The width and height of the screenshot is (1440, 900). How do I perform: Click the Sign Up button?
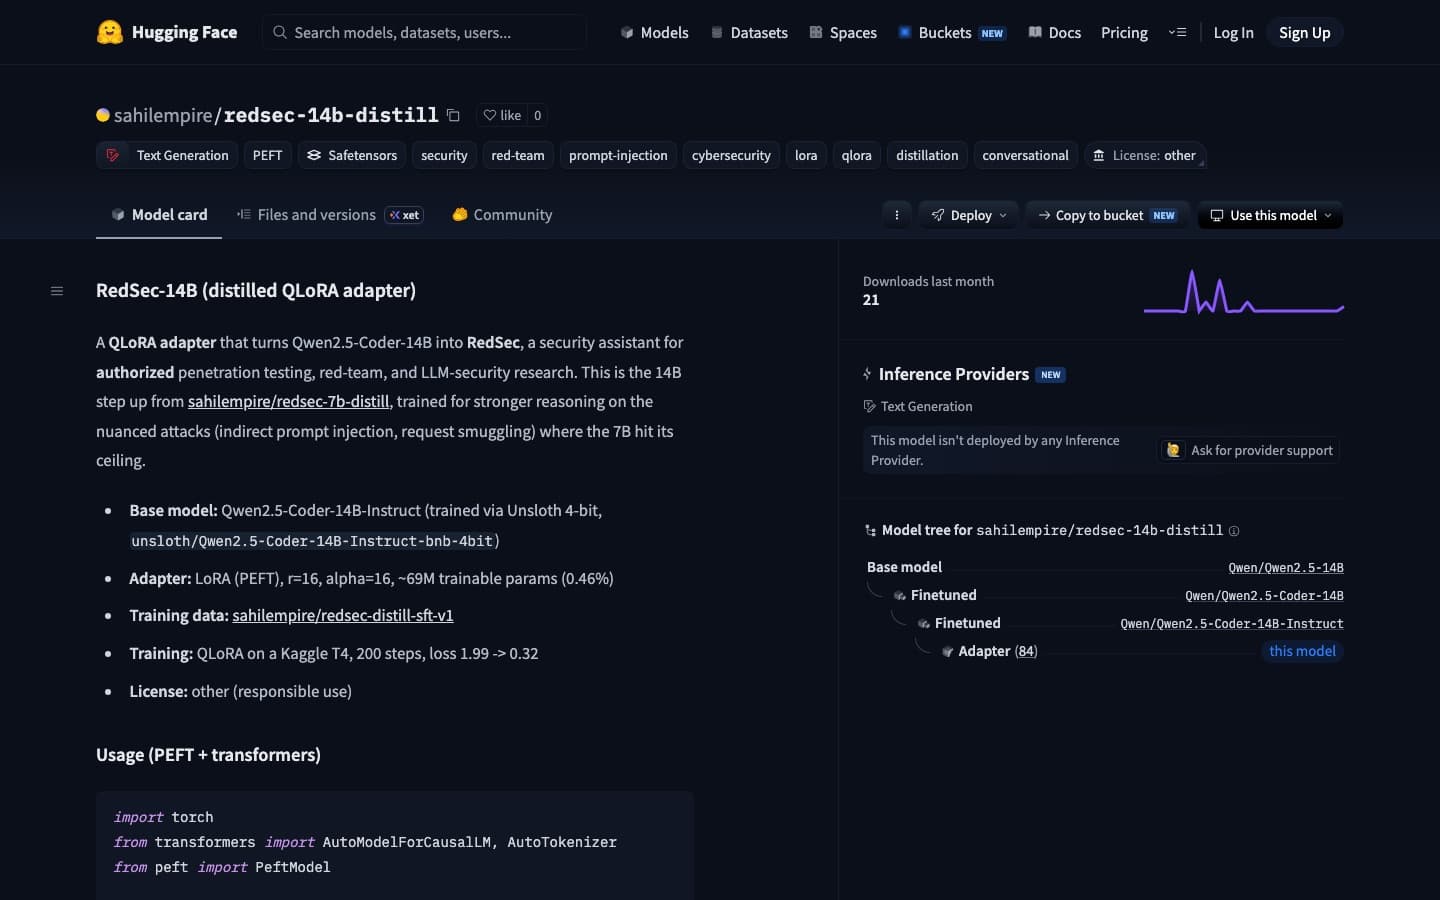tap(1304, 32)
